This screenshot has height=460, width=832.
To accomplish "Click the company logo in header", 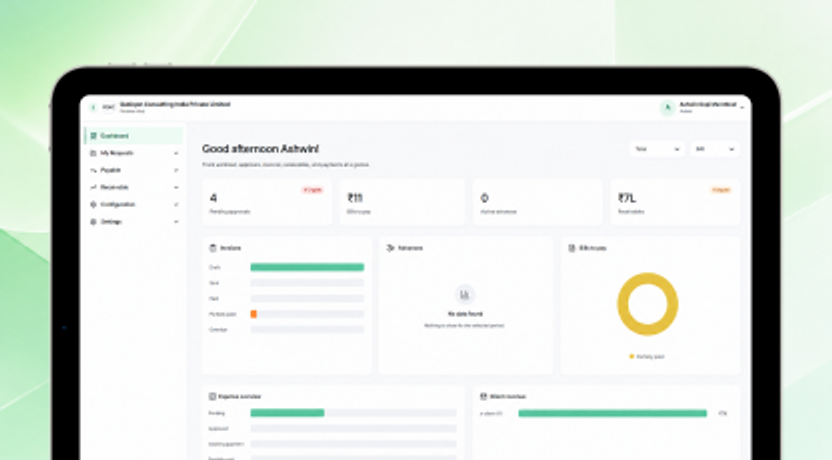I will tap(108, 107).
